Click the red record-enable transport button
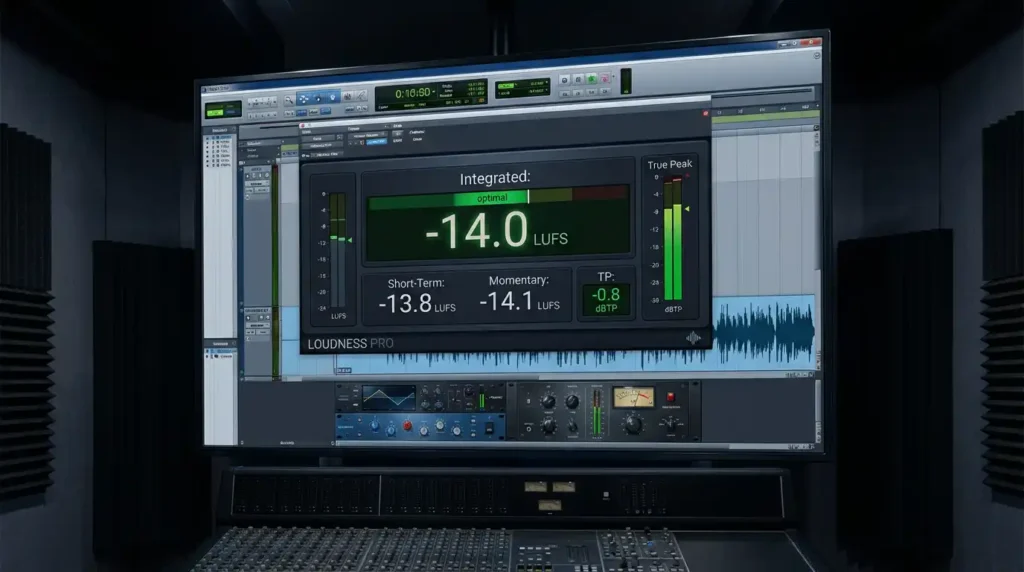 tap(605, 78)
